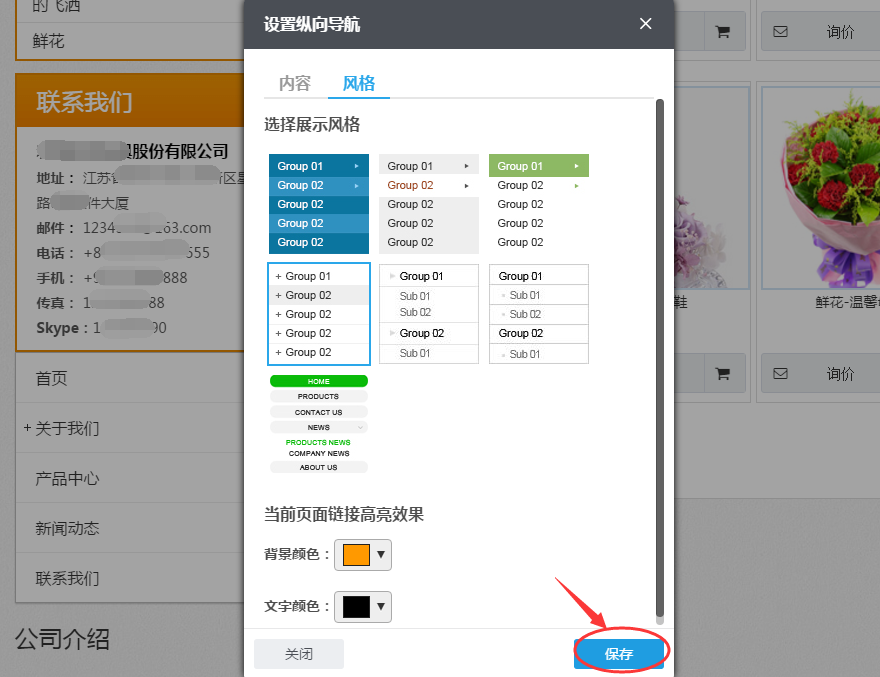Viewport: 880px width, 677px height.
Task: Choose the gray style with red Group 02
Action: (x=428, y=204)
